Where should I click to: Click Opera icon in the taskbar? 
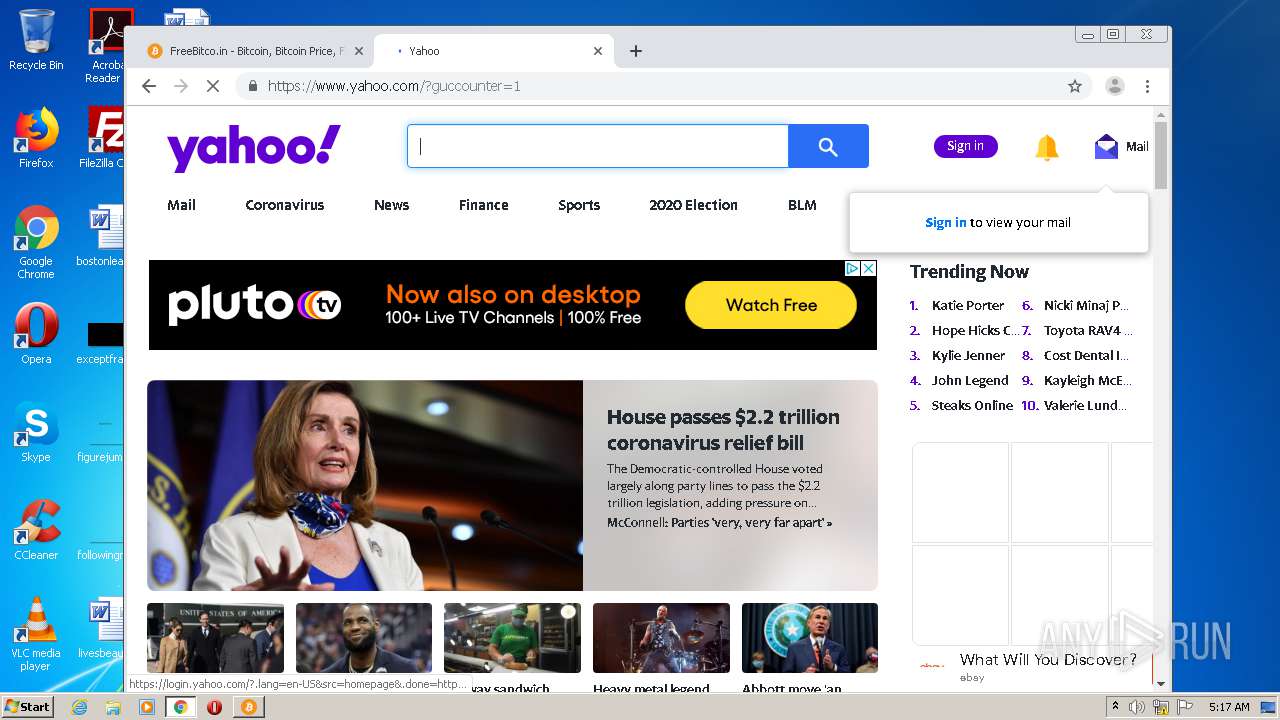point(214,707)
